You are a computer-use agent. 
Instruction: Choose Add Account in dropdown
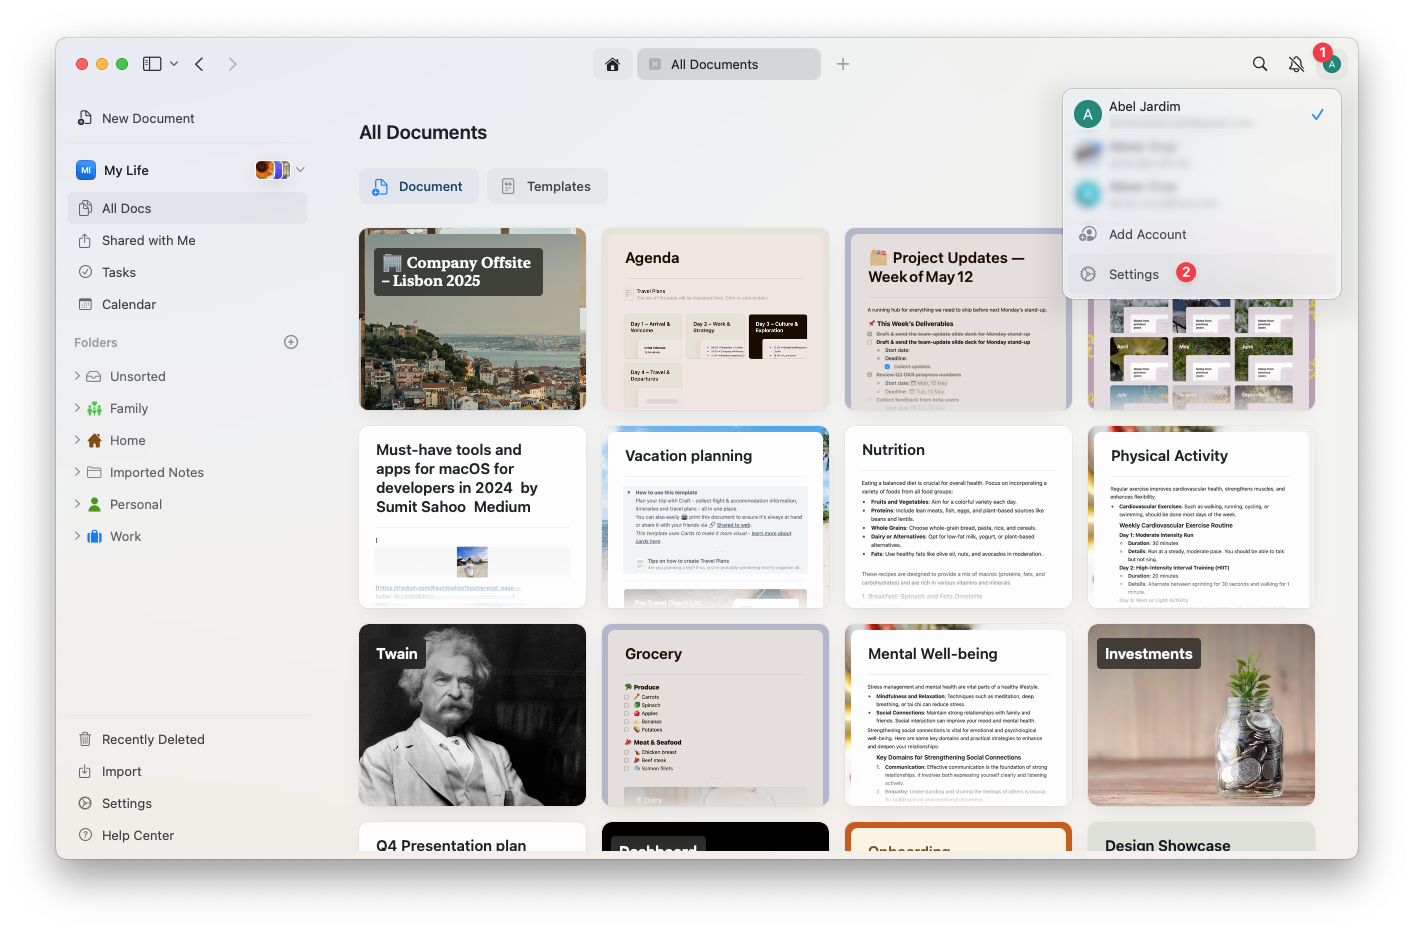click(x=1201, y=234)
